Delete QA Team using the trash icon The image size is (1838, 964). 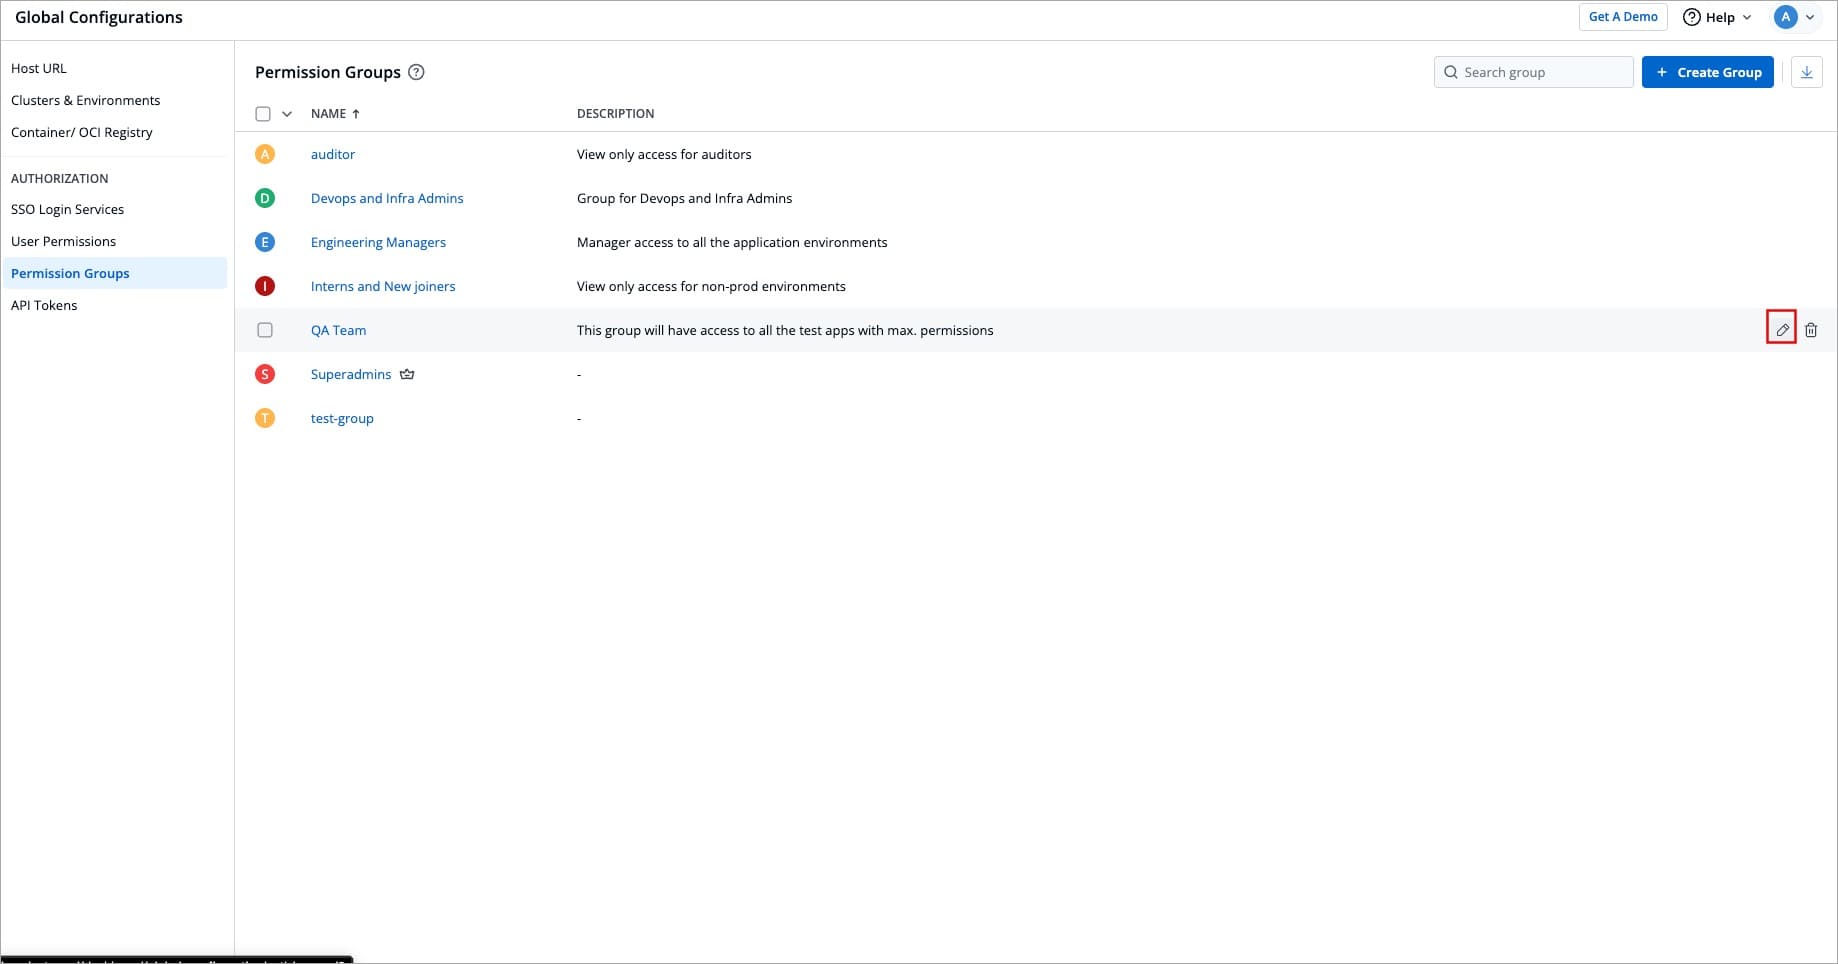1811,330
